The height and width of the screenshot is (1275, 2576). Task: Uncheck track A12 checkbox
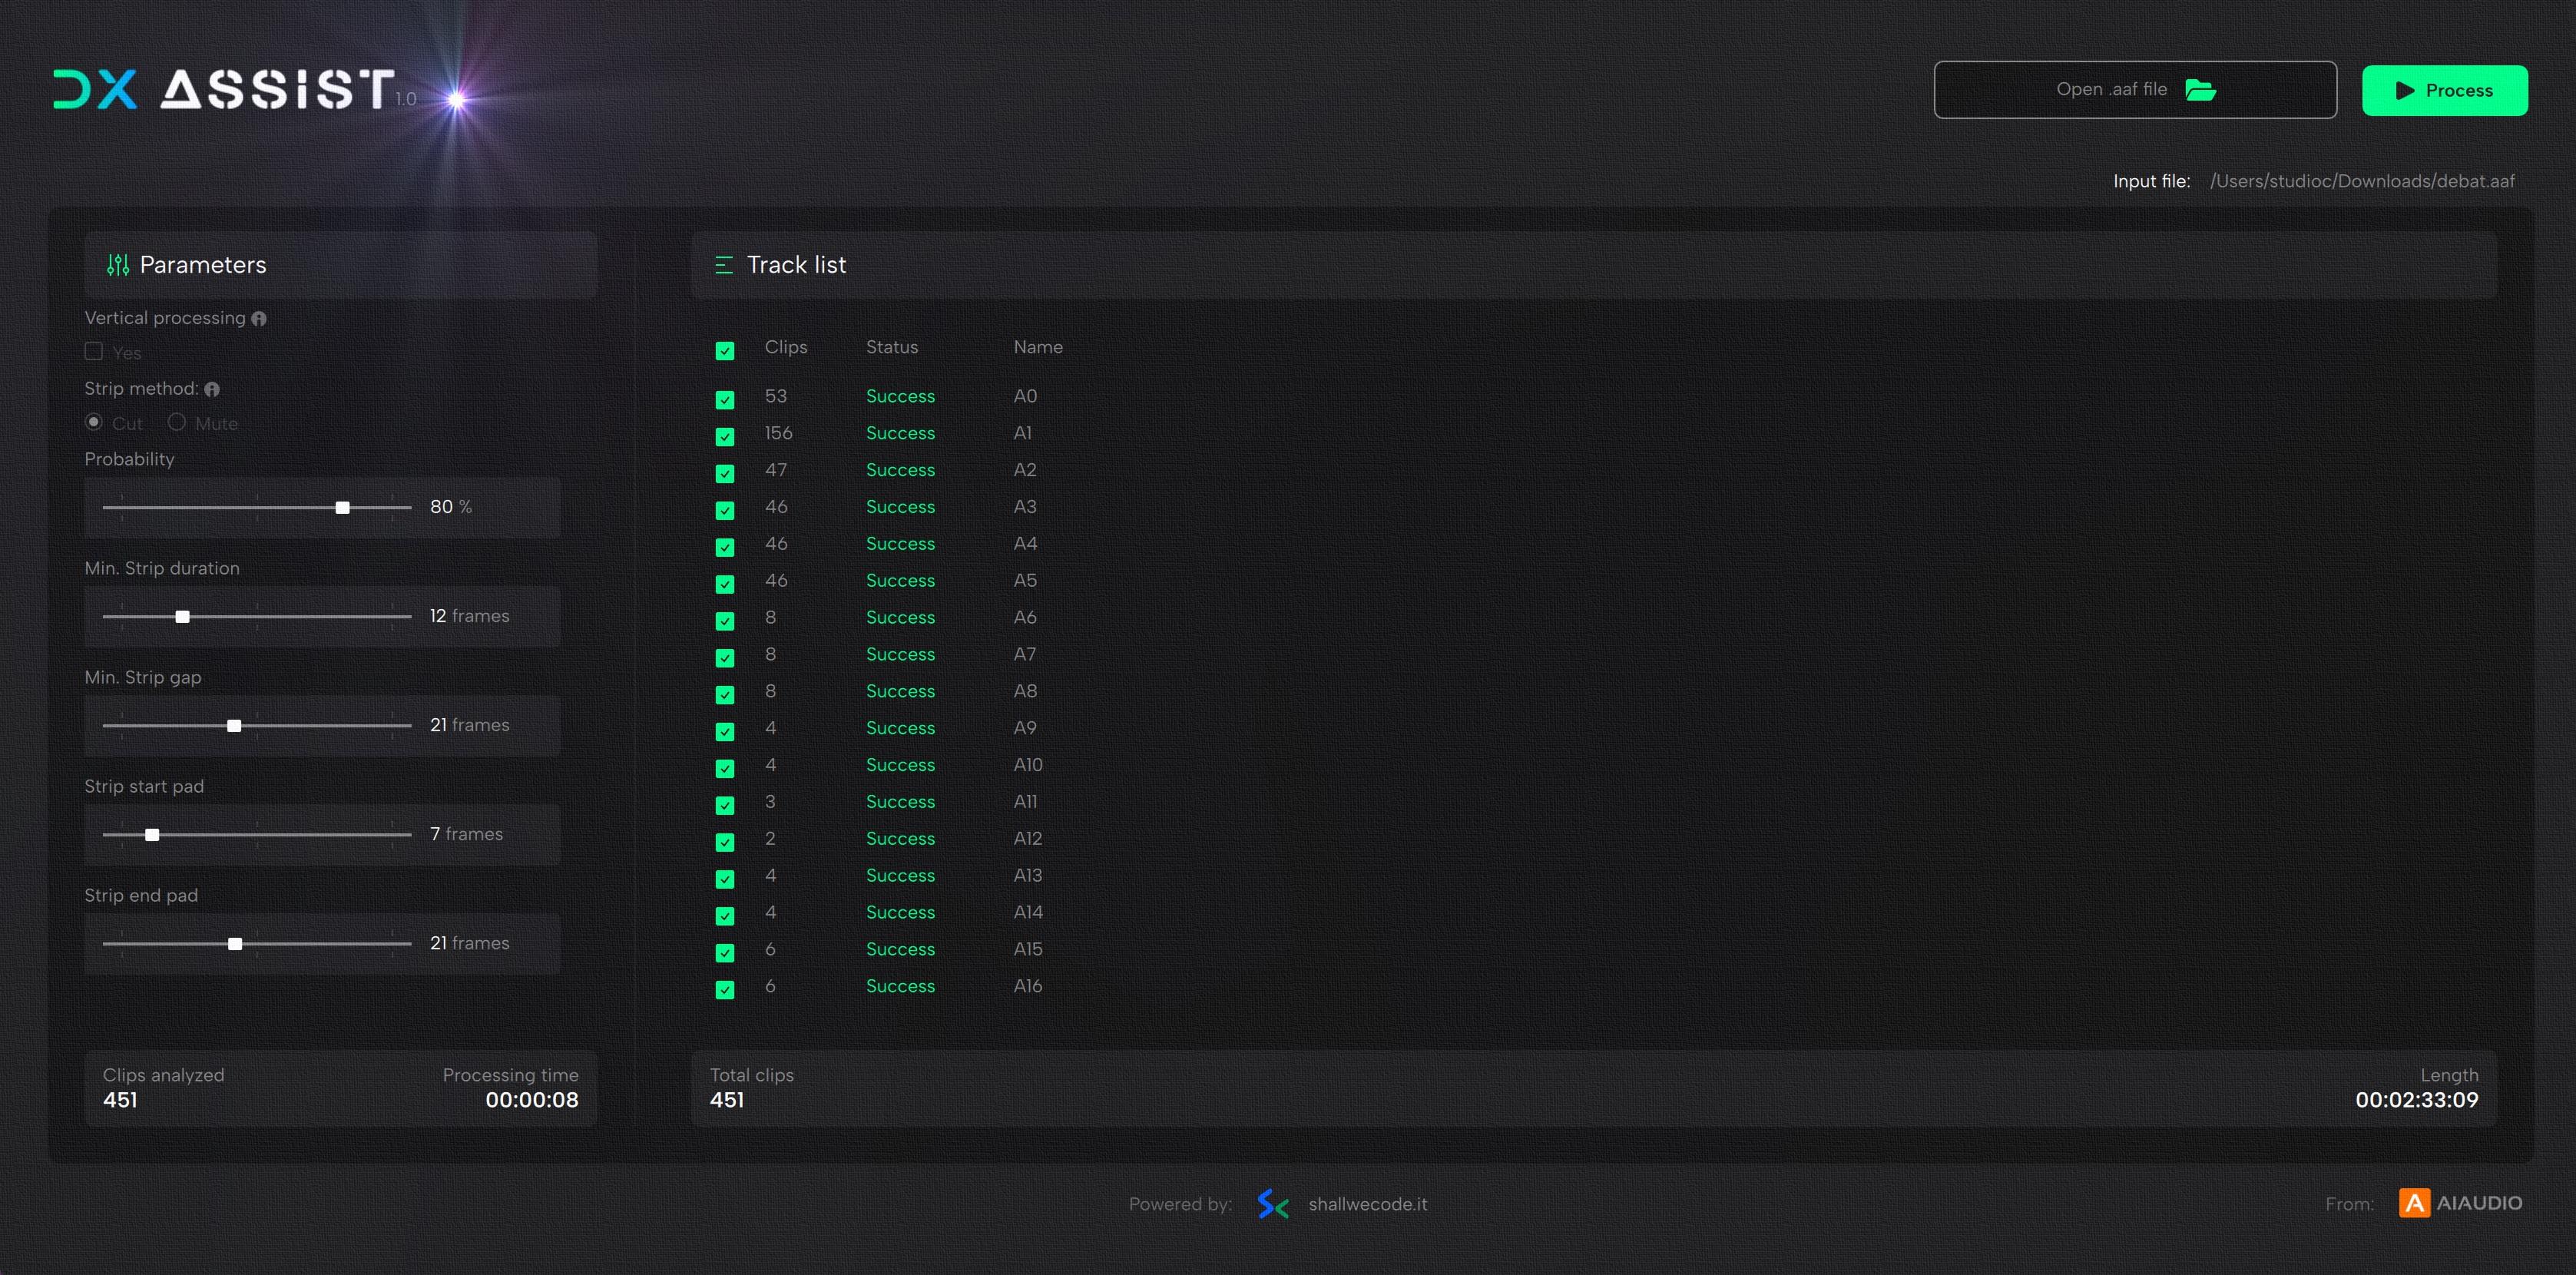pos(725,842)
